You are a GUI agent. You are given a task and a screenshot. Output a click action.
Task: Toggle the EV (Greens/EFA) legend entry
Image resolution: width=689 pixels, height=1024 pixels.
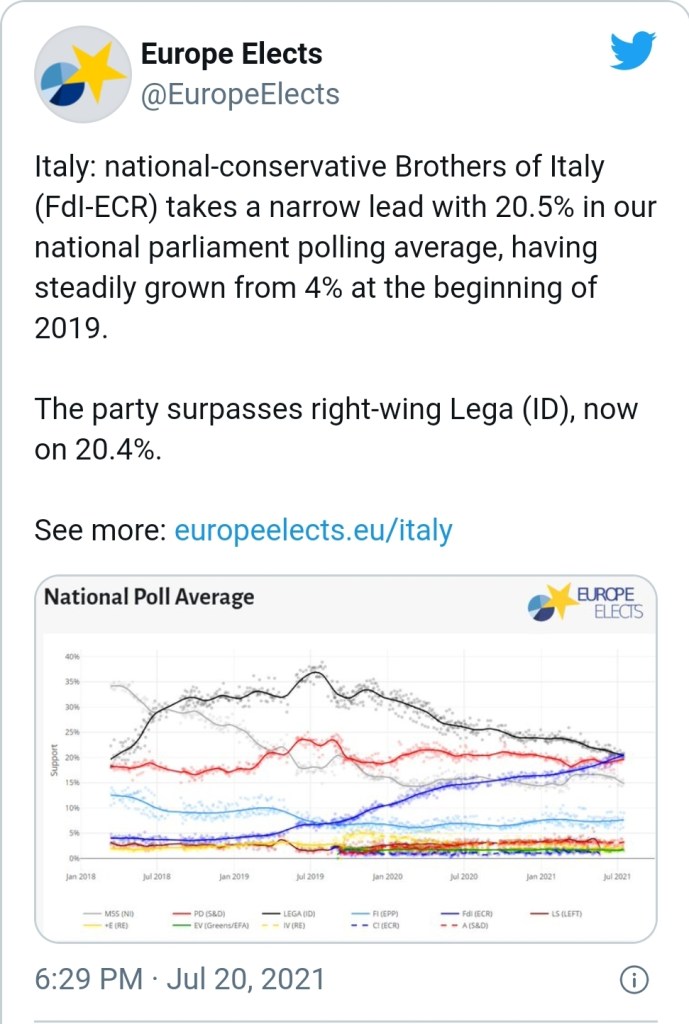tap(215, 927)
